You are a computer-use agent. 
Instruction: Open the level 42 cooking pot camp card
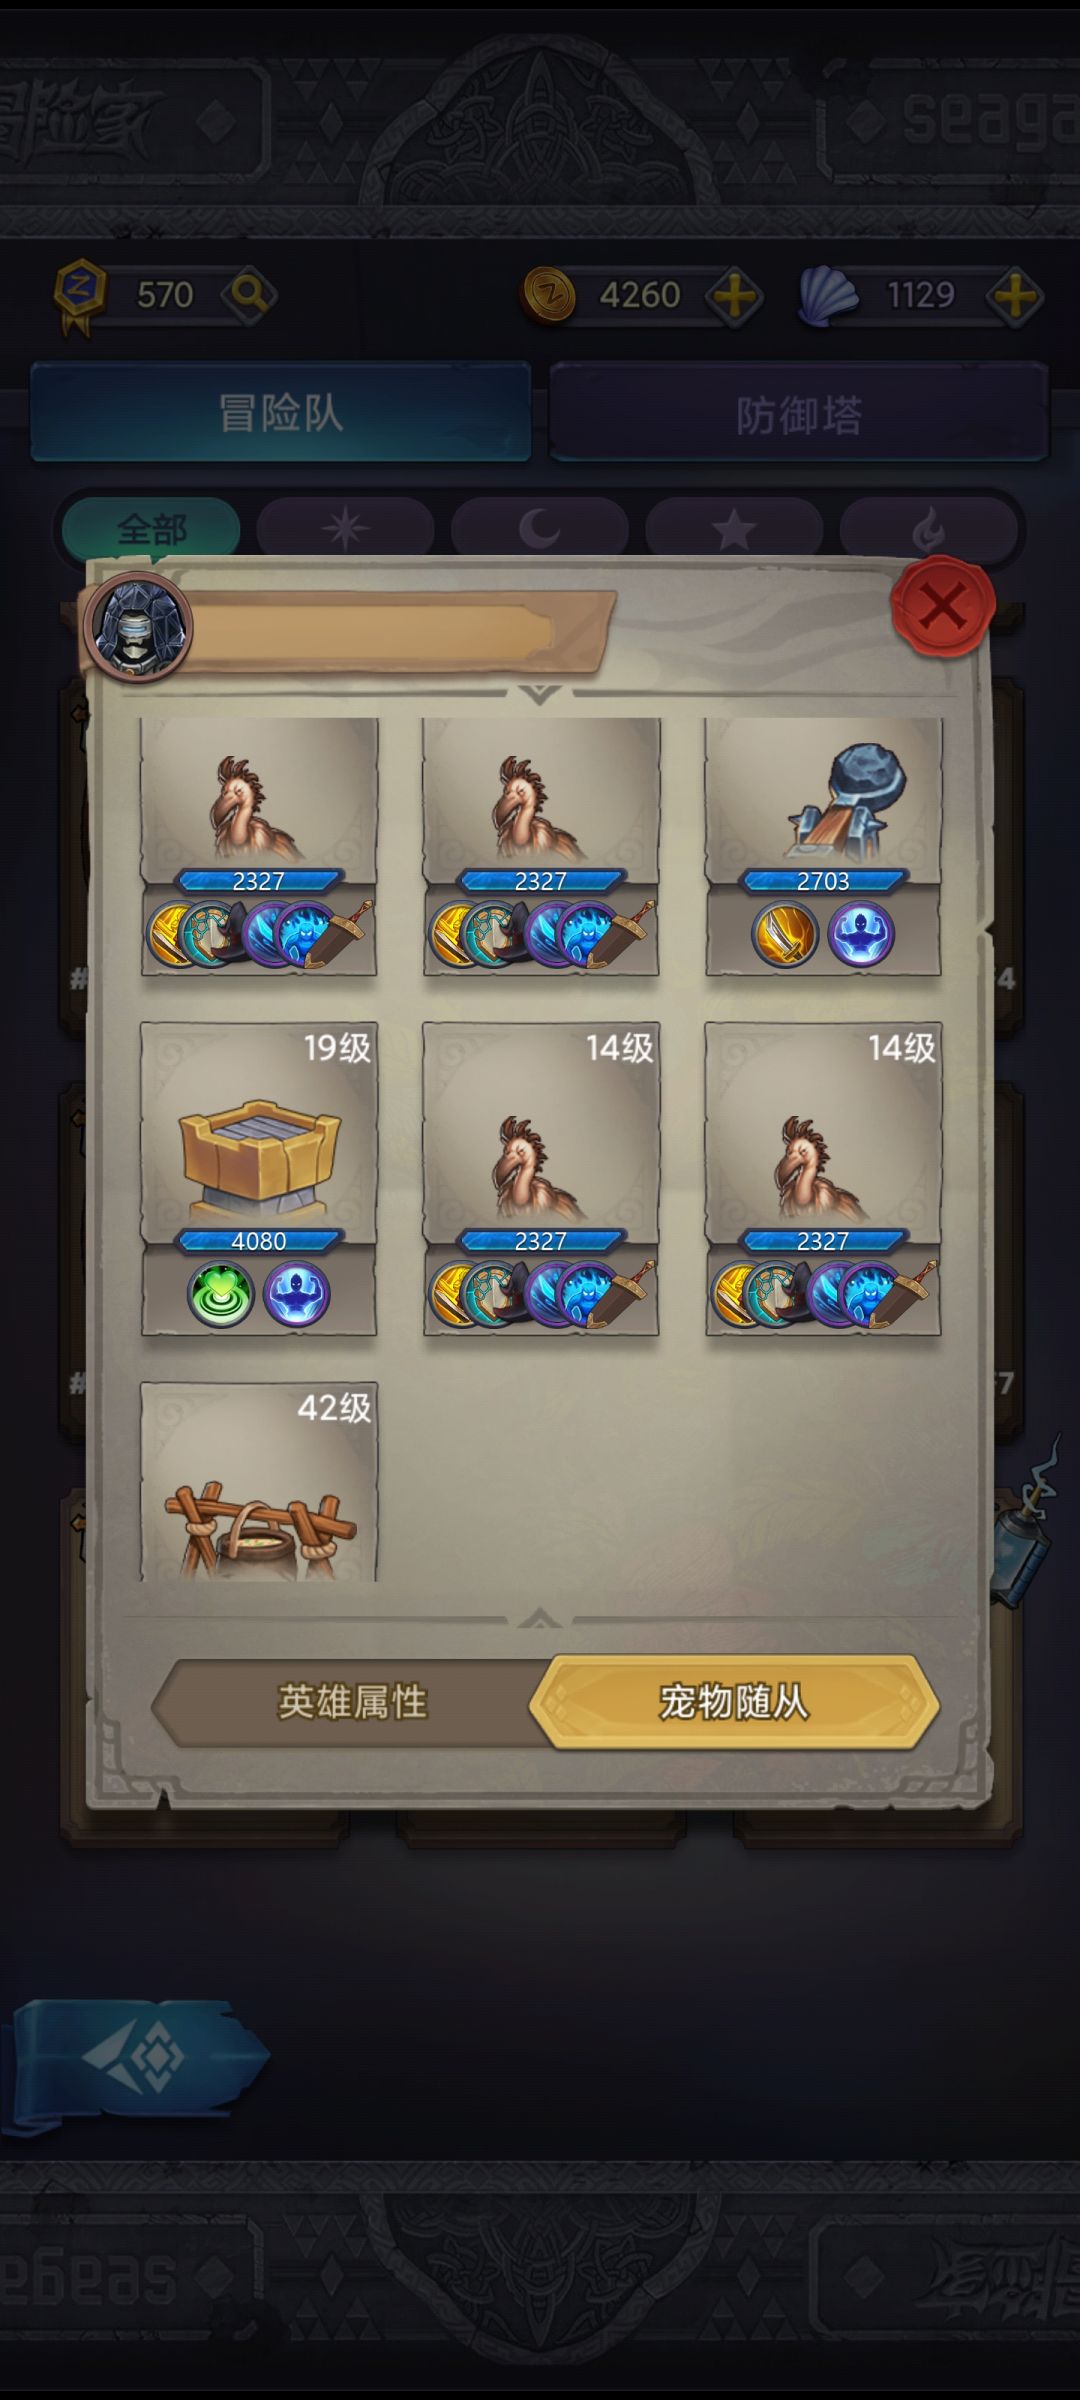point(259,1481)
